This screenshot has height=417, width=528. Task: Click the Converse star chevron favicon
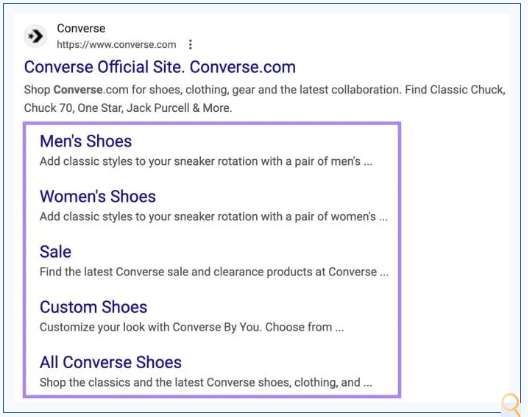pyautogui.click(x=35, y=36)
